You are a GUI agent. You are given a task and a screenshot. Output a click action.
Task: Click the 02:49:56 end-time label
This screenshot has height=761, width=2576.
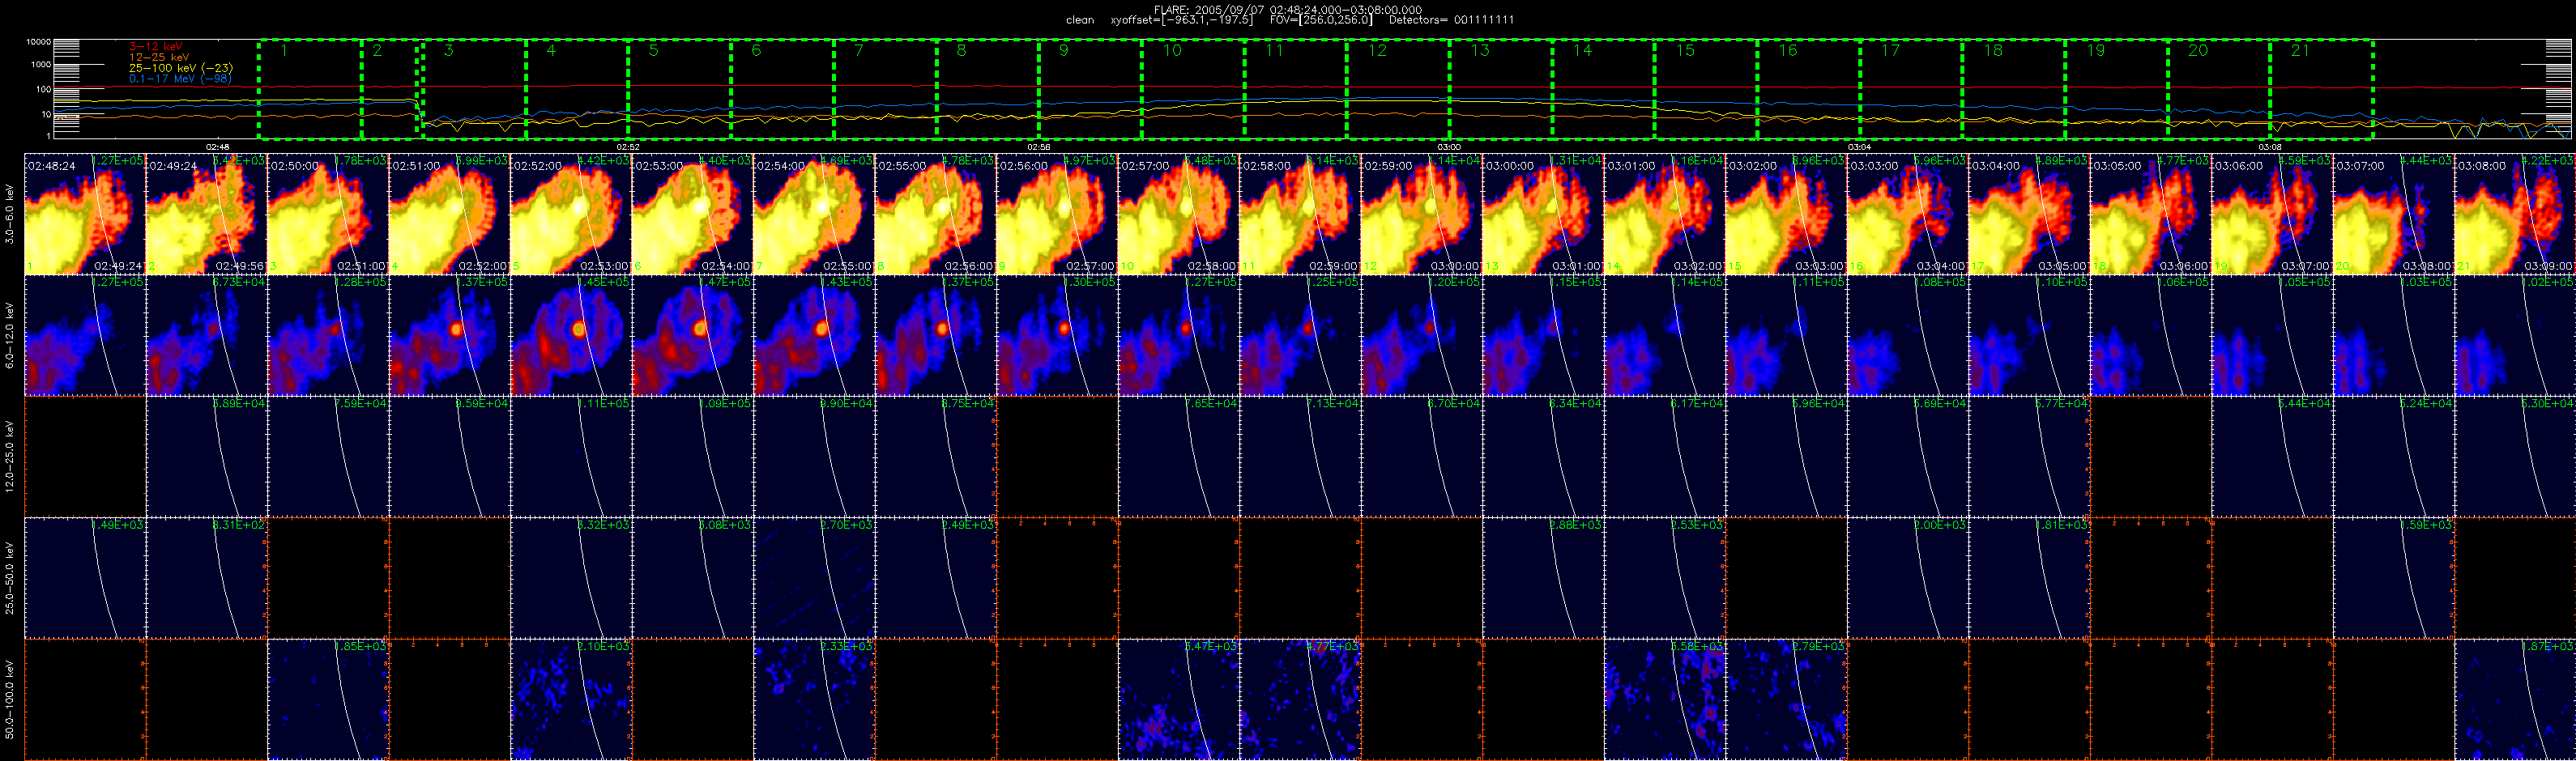pos(240,267)
